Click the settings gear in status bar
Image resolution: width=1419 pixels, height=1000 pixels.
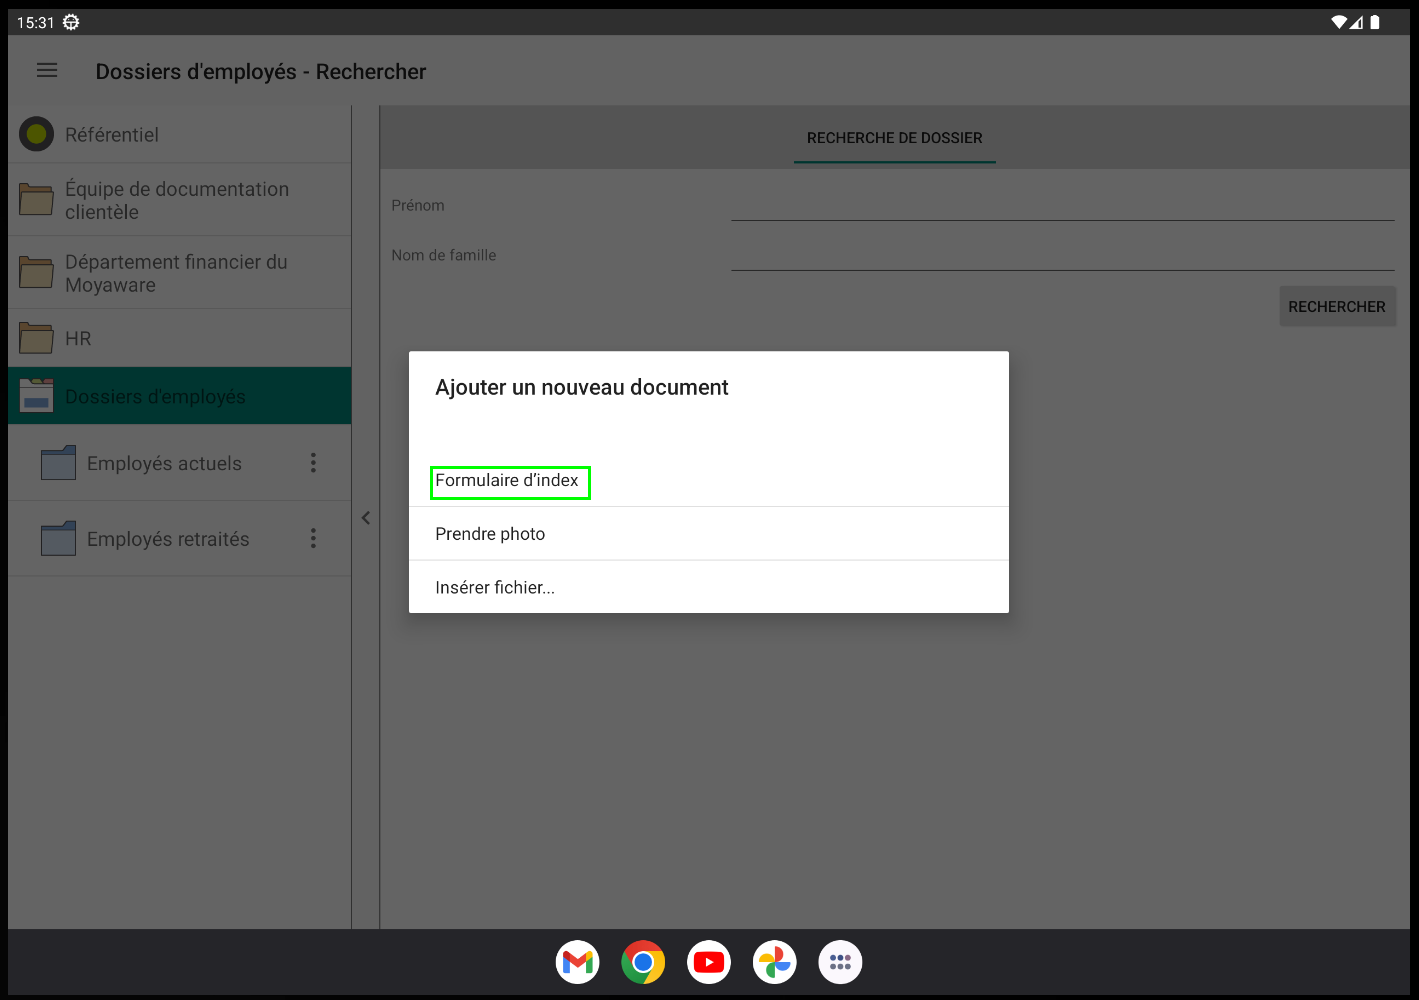[71, 22]
